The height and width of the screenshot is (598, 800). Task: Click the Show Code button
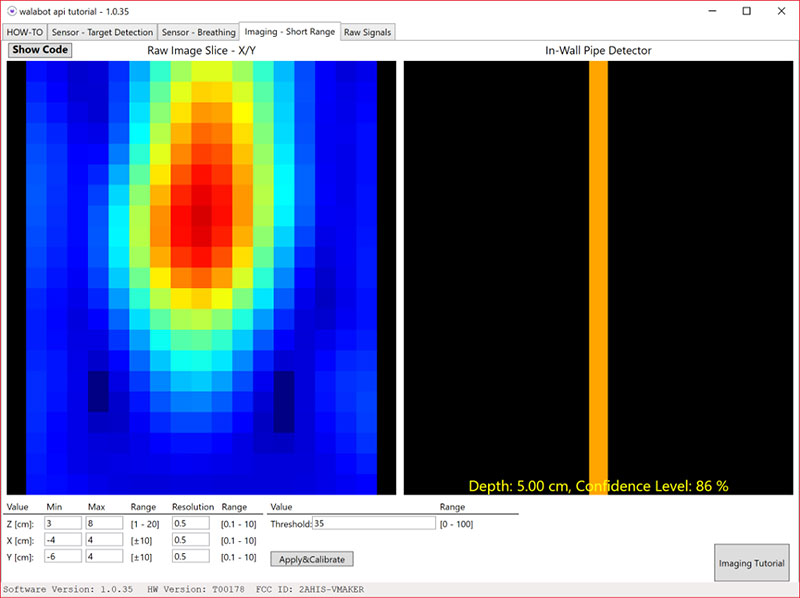coord(40,50)
